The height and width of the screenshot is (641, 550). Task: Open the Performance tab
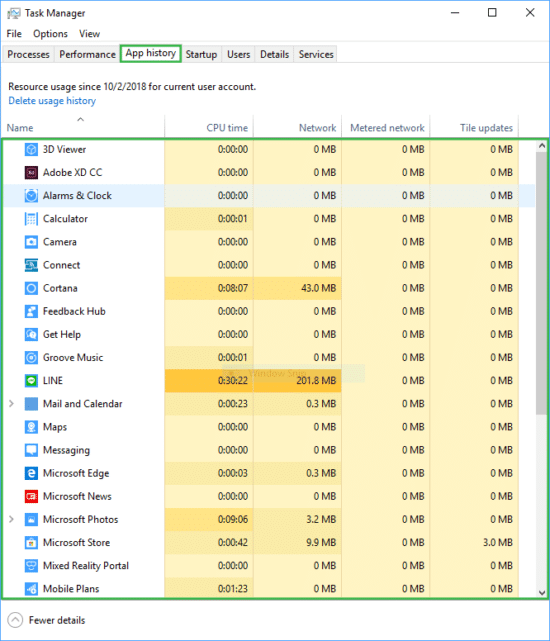(88, 54)
